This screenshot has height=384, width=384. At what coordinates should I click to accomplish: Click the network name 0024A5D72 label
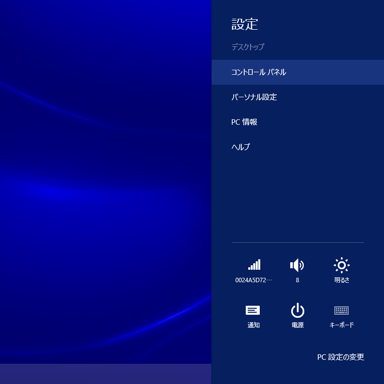coord(253,280)
